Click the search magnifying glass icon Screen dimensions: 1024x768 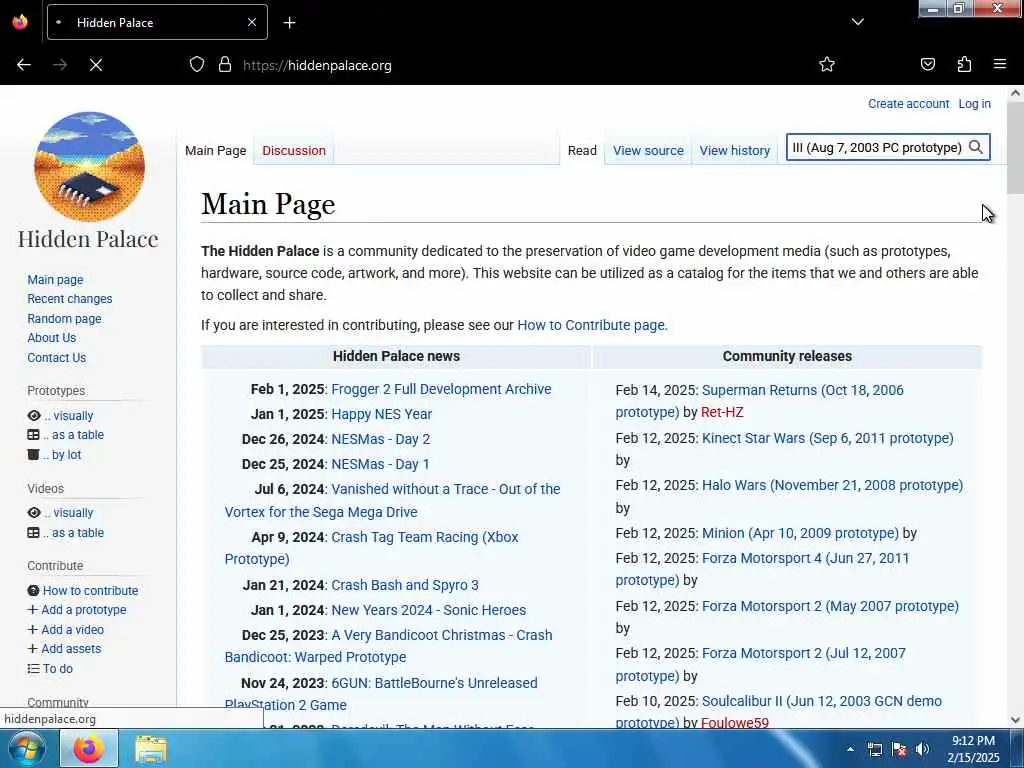[x=976, y=148]
